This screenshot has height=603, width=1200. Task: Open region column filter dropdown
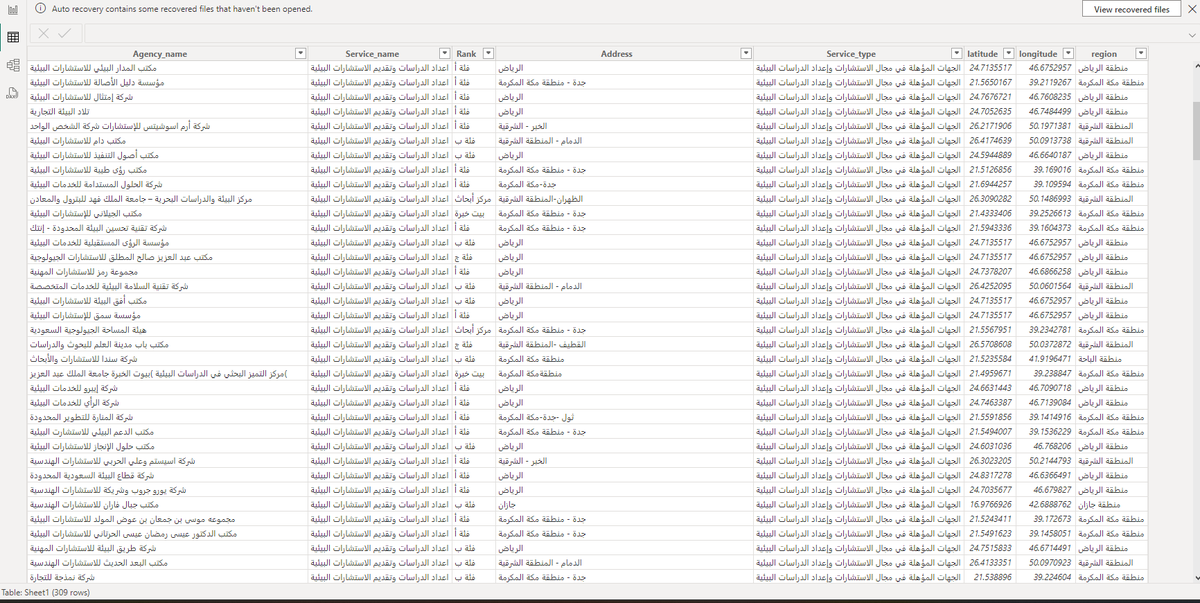tap(1141, 53)
